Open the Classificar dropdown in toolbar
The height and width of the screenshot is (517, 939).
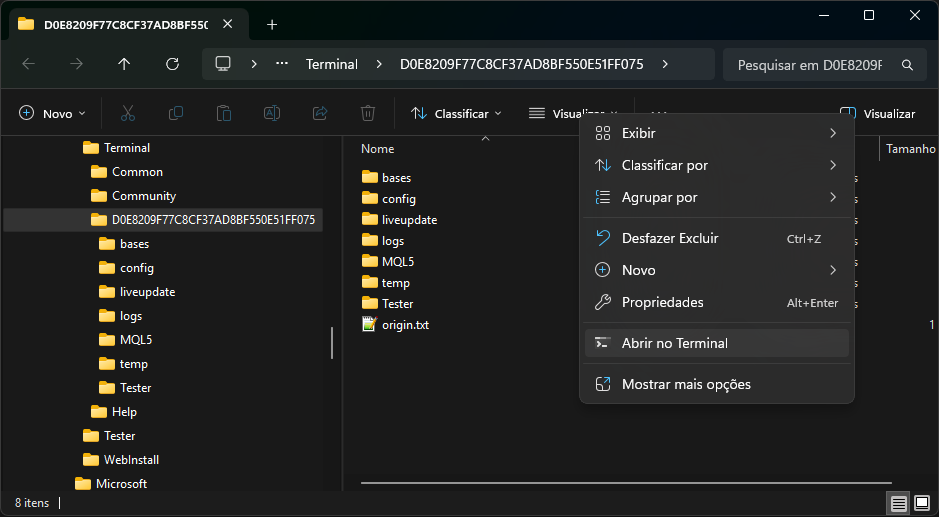[456, 114]
